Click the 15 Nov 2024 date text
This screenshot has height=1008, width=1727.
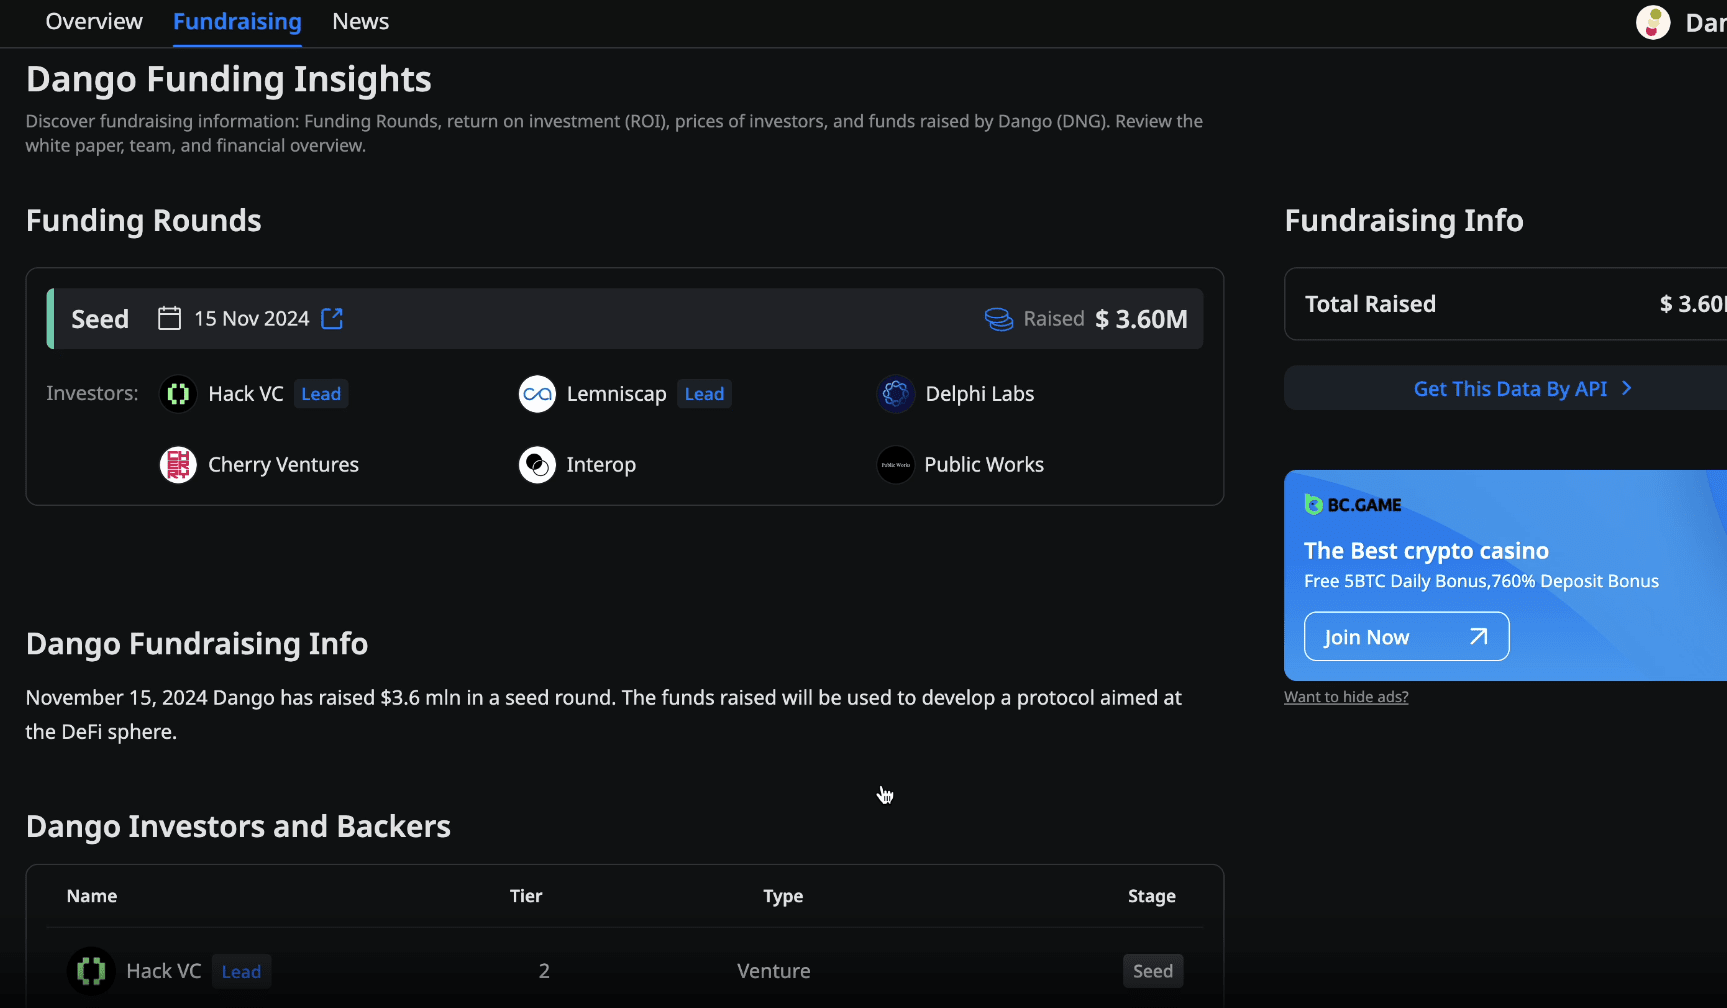tap(252, 318)
